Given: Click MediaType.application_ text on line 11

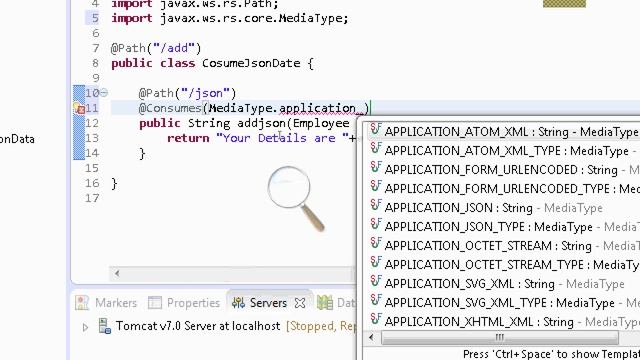Looking at the screenshot, I should click(286, 108).
